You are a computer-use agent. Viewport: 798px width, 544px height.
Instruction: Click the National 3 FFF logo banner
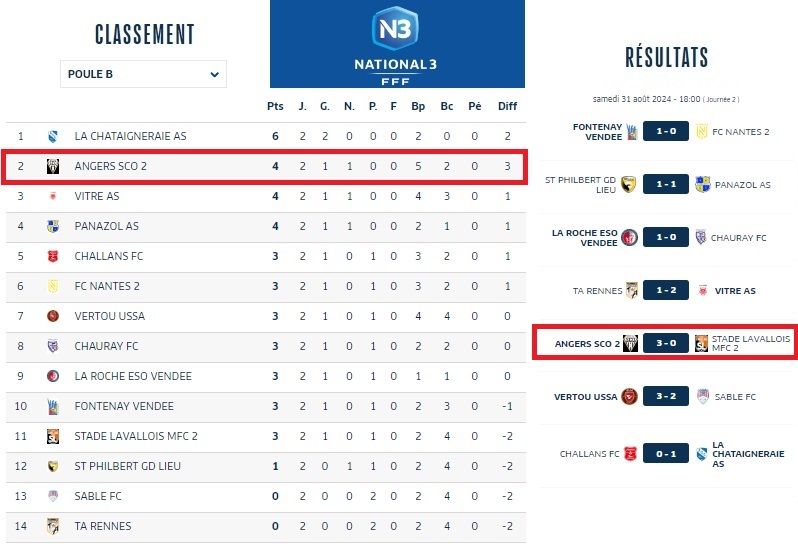click(397, 43)
